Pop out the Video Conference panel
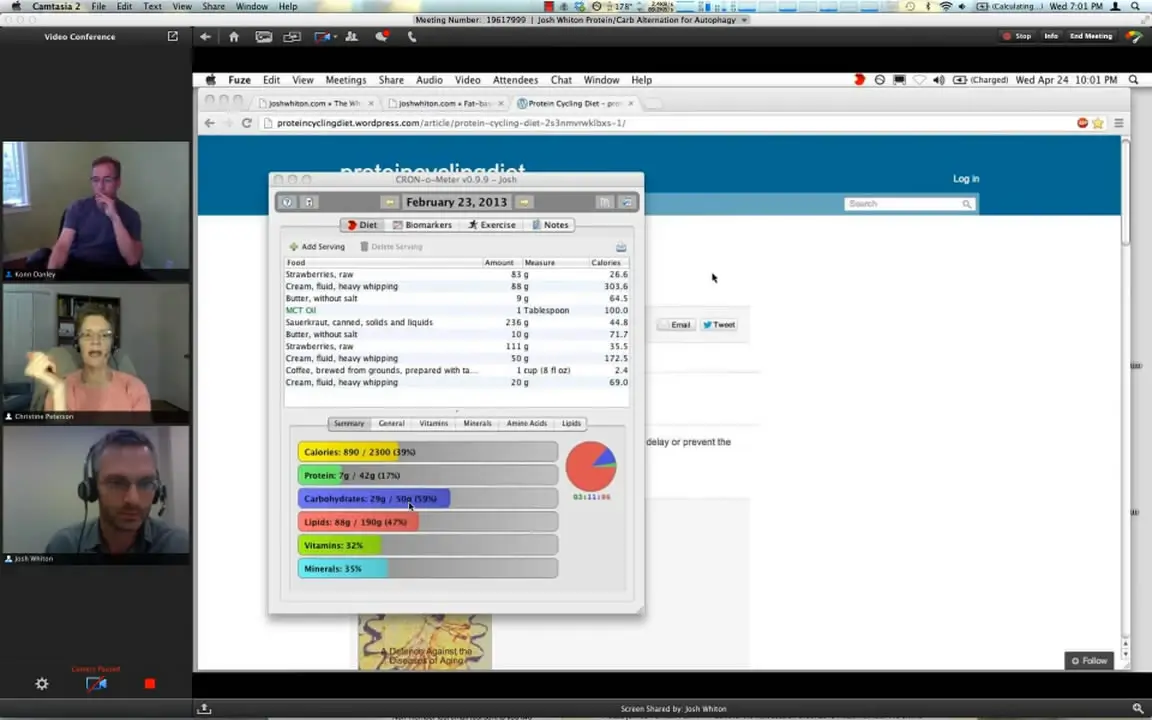 click(x=173, y=36)
